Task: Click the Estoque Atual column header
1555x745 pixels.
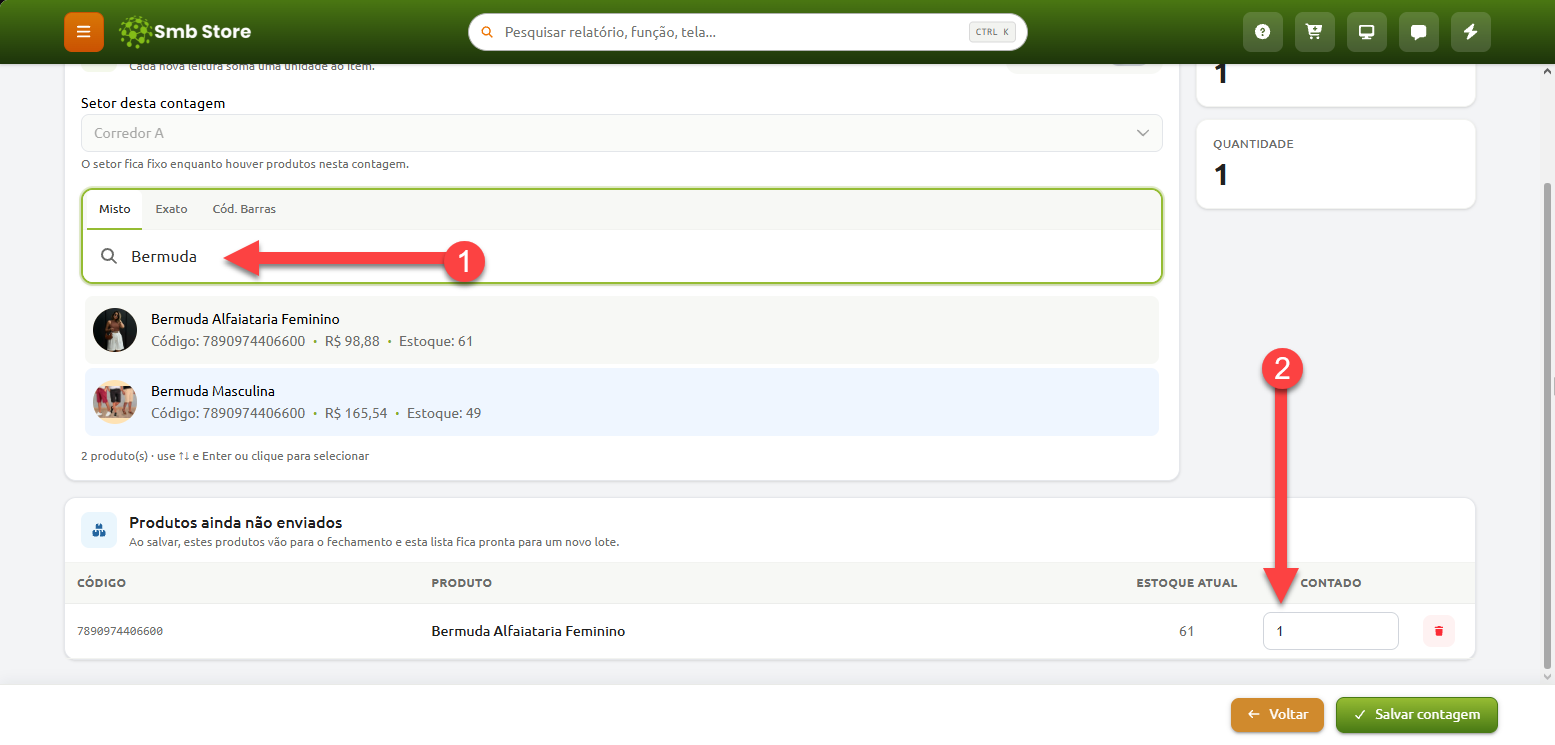Action: click(1186, 583)
